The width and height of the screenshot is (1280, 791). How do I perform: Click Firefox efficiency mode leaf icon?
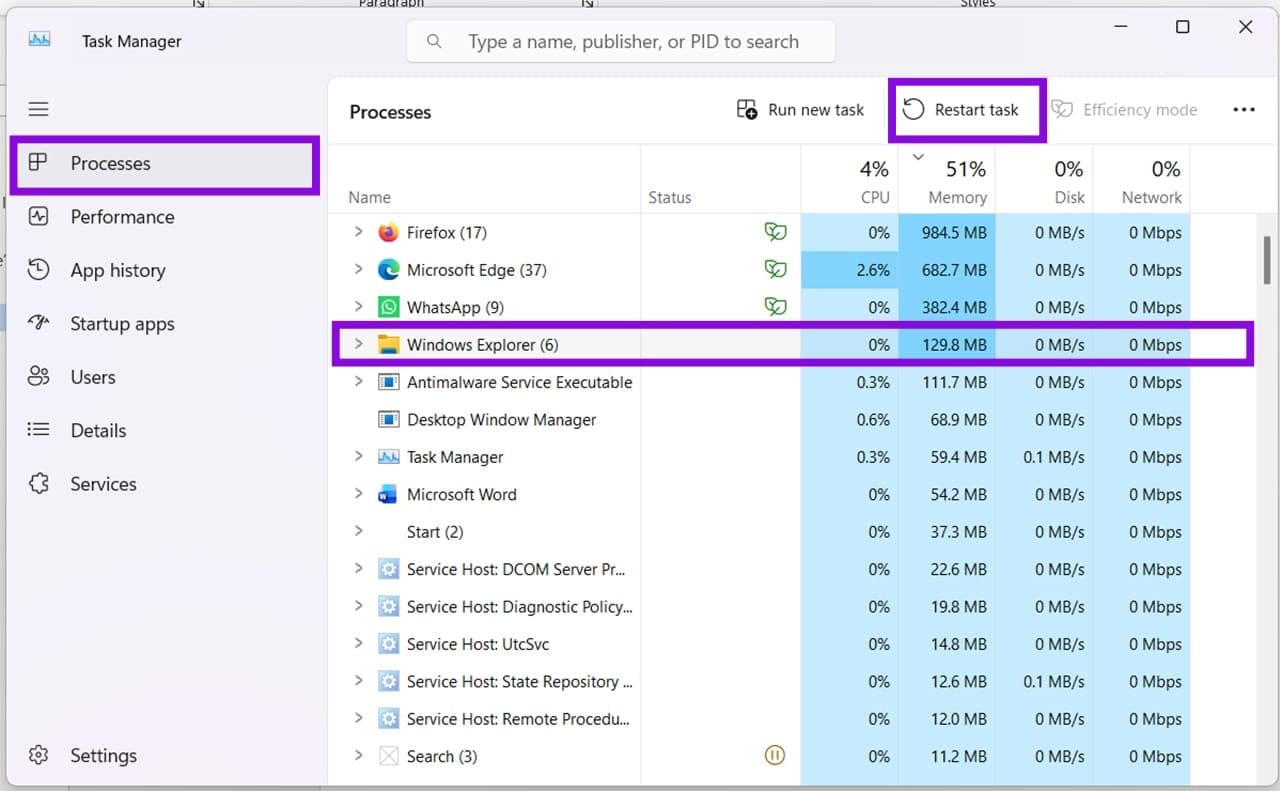[775, 232]
